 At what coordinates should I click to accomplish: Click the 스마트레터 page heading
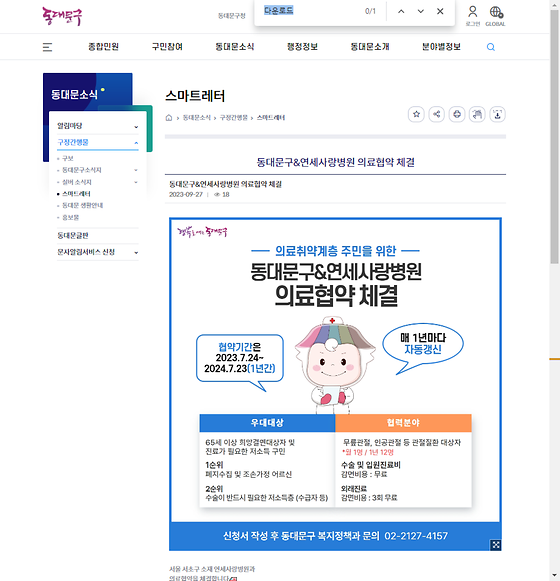[x=195, y=96]
